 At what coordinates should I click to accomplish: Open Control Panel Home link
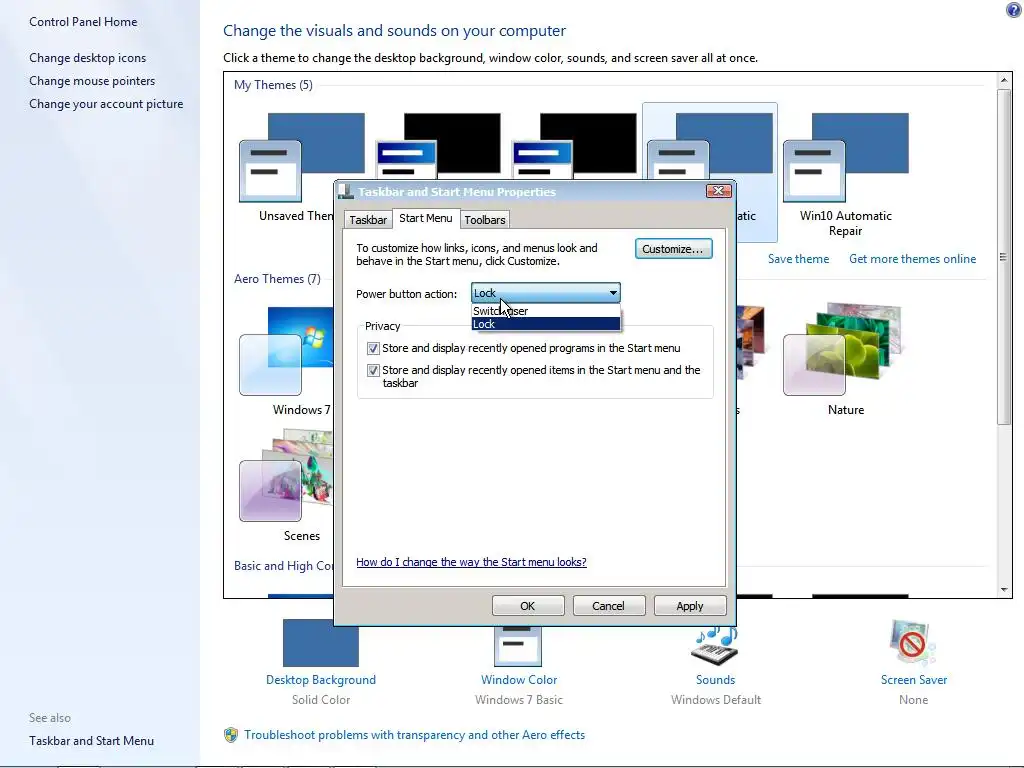pos(83,22)
